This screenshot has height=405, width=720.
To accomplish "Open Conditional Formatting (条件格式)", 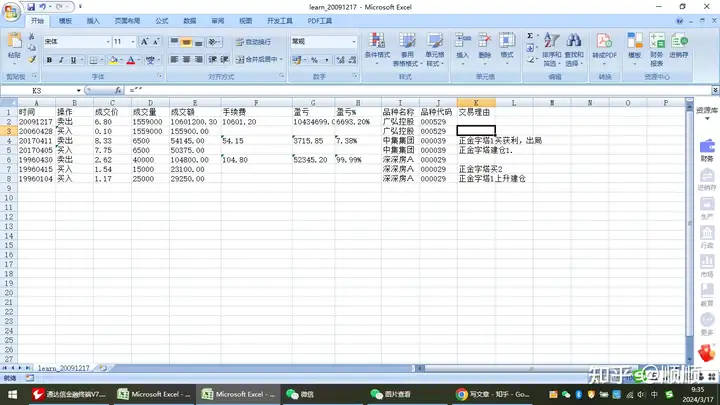I will tap(377, 49).
